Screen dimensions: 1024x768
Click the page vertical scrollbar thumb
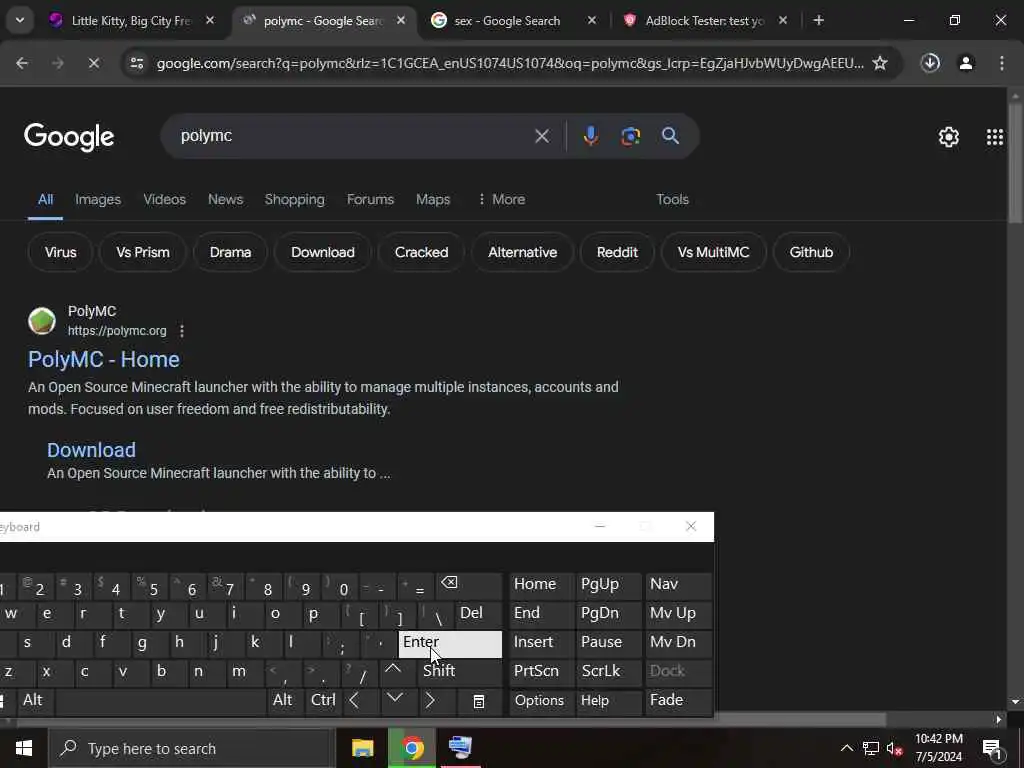1016,161
